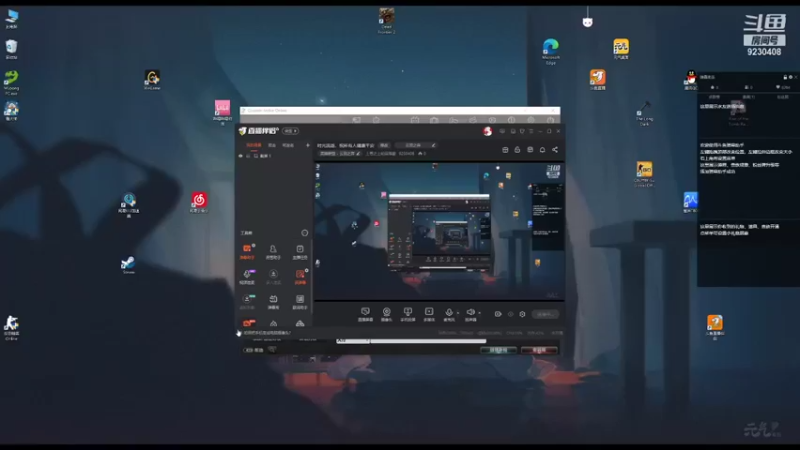Click the icon left of the bell
This screenshot has width=800, height=450.
[530, 149]
